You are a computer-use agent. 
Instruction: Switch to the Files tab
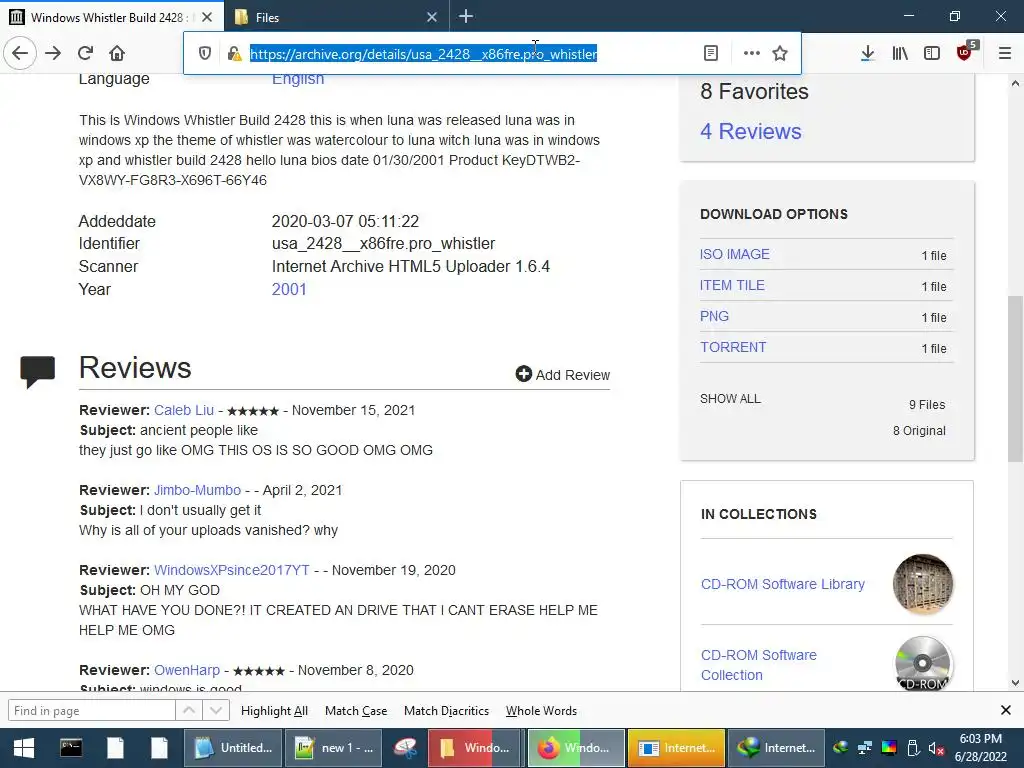pyautogui.click(x=336, y=17)
